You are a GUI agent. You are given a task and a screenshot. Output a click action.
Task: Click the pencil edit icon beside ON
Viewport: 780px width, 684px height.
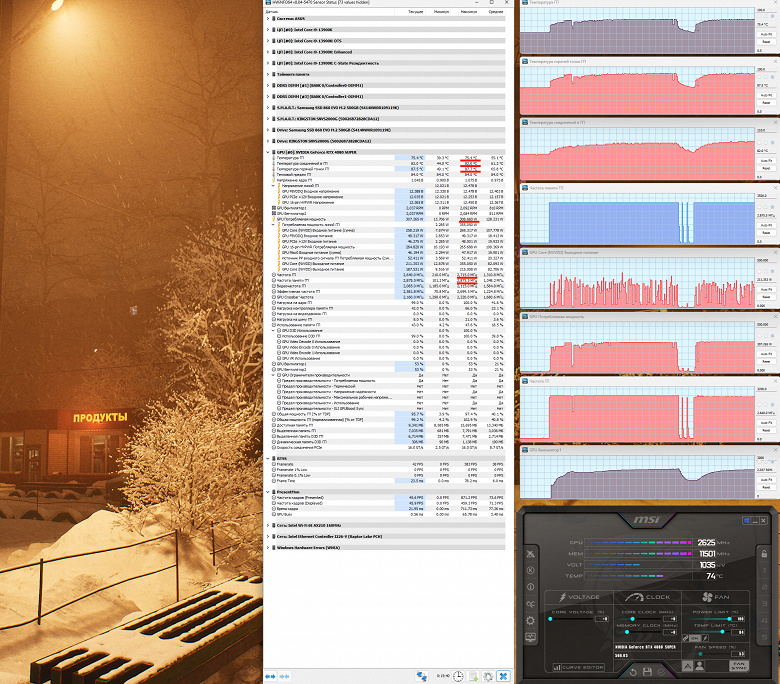pyautogui.click(x=705, y=638)
